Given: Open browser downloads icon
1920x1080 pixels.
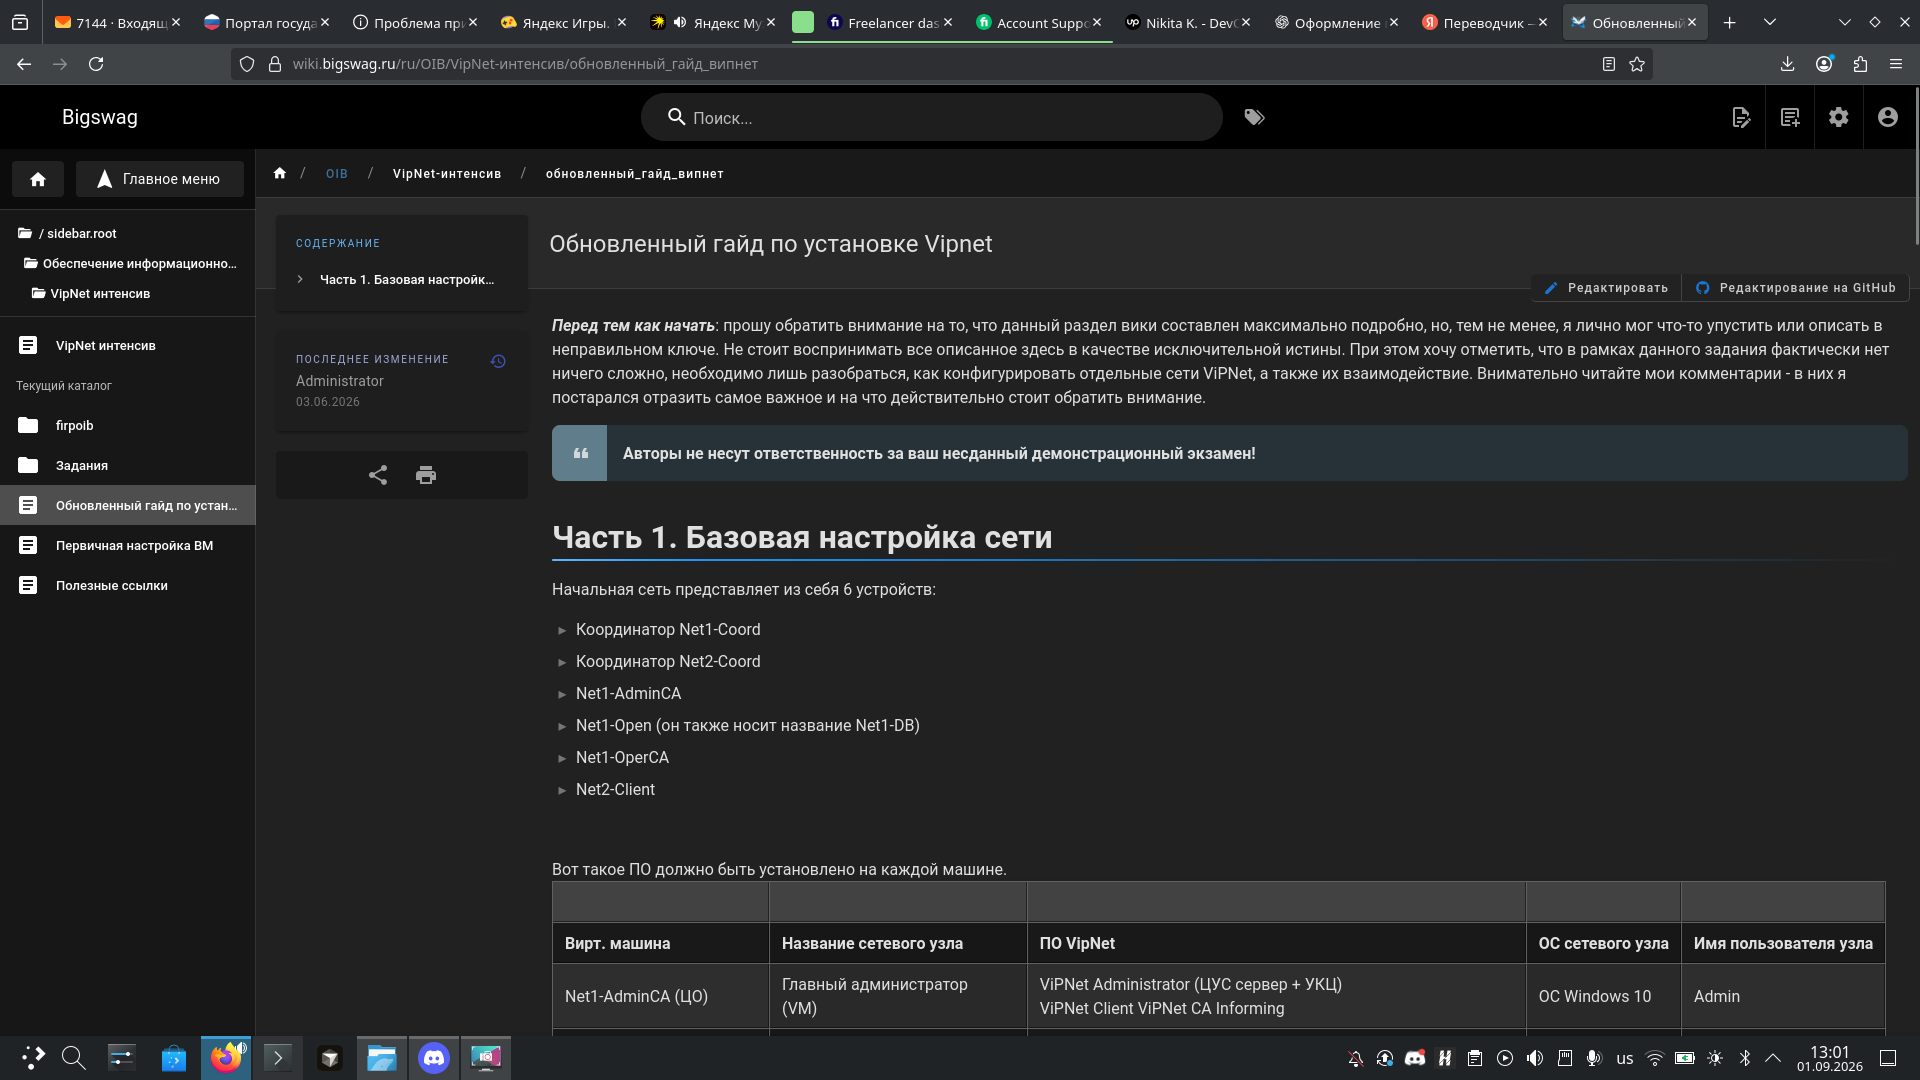Looking at the screenshot, I should 1787,64.
